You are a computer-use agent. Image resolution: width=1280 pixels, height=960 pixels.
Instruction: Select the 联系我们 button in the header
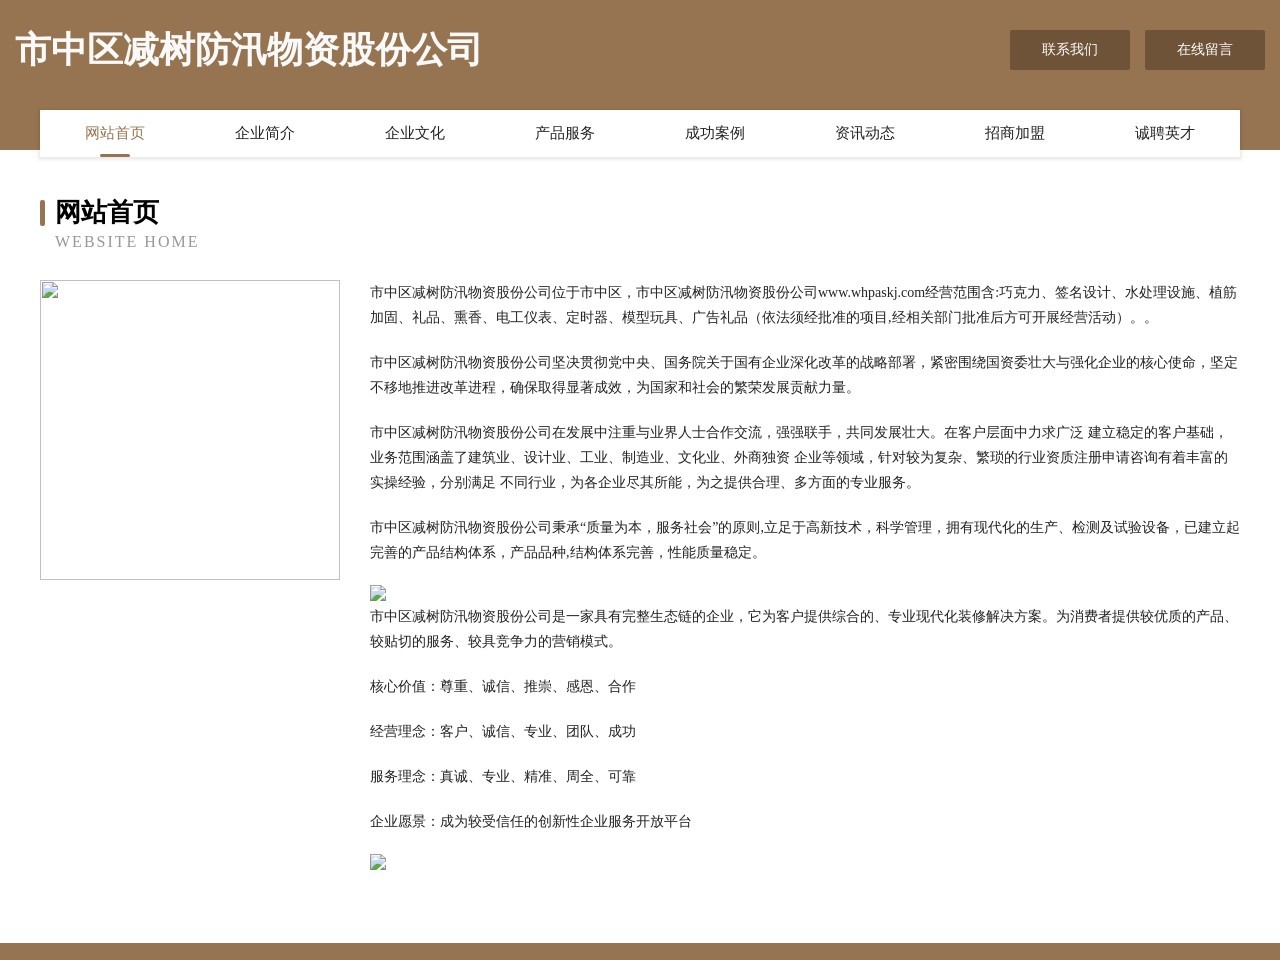click(x=1070, y=50)
